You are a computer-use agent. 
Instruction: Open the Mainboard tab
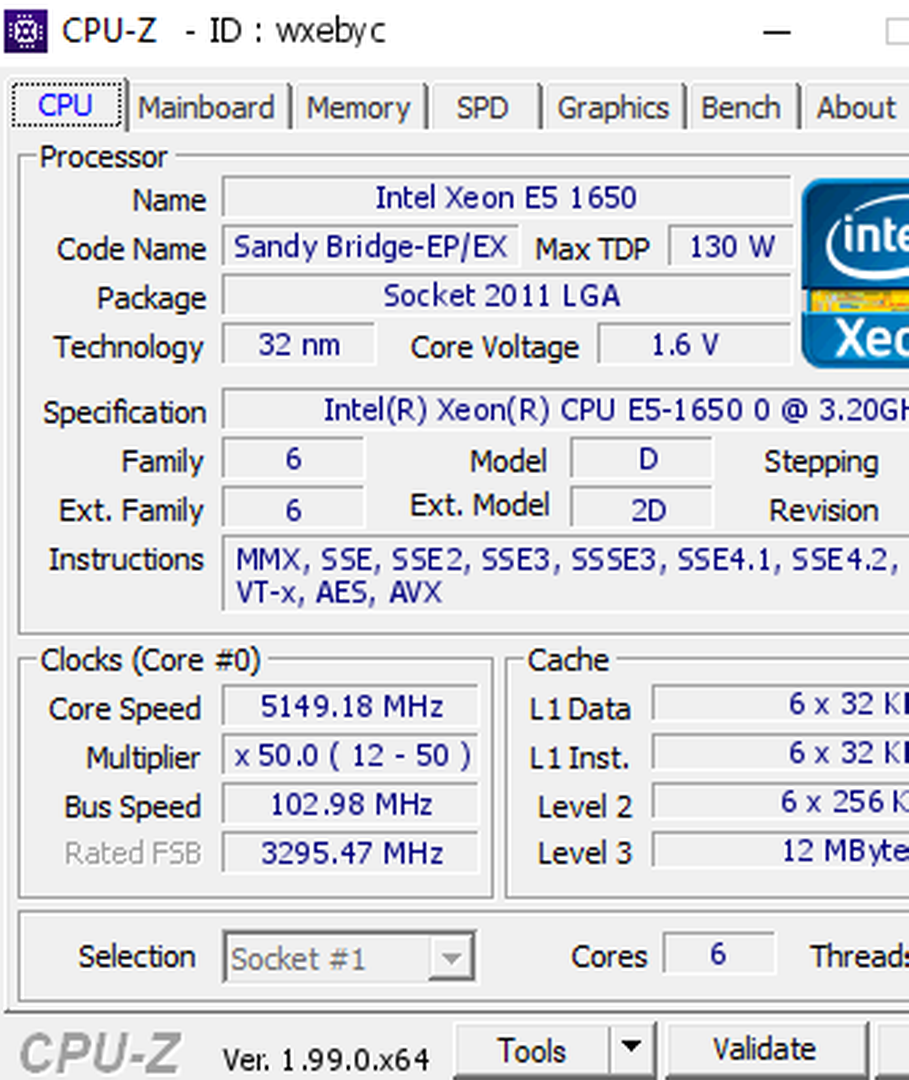pos(206,108)
